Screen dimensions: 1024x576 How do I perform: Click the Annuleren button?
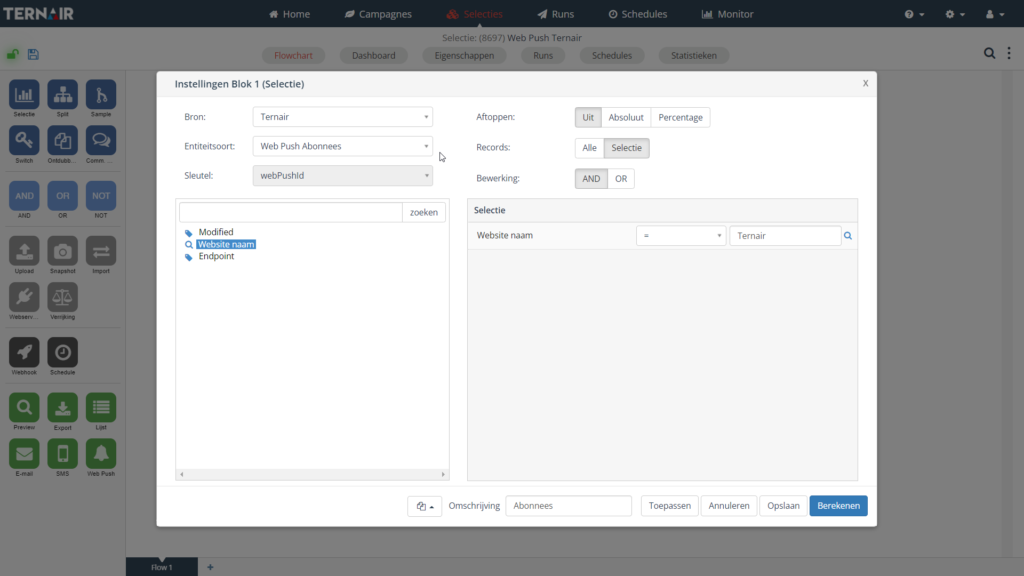tap(729, 506)
